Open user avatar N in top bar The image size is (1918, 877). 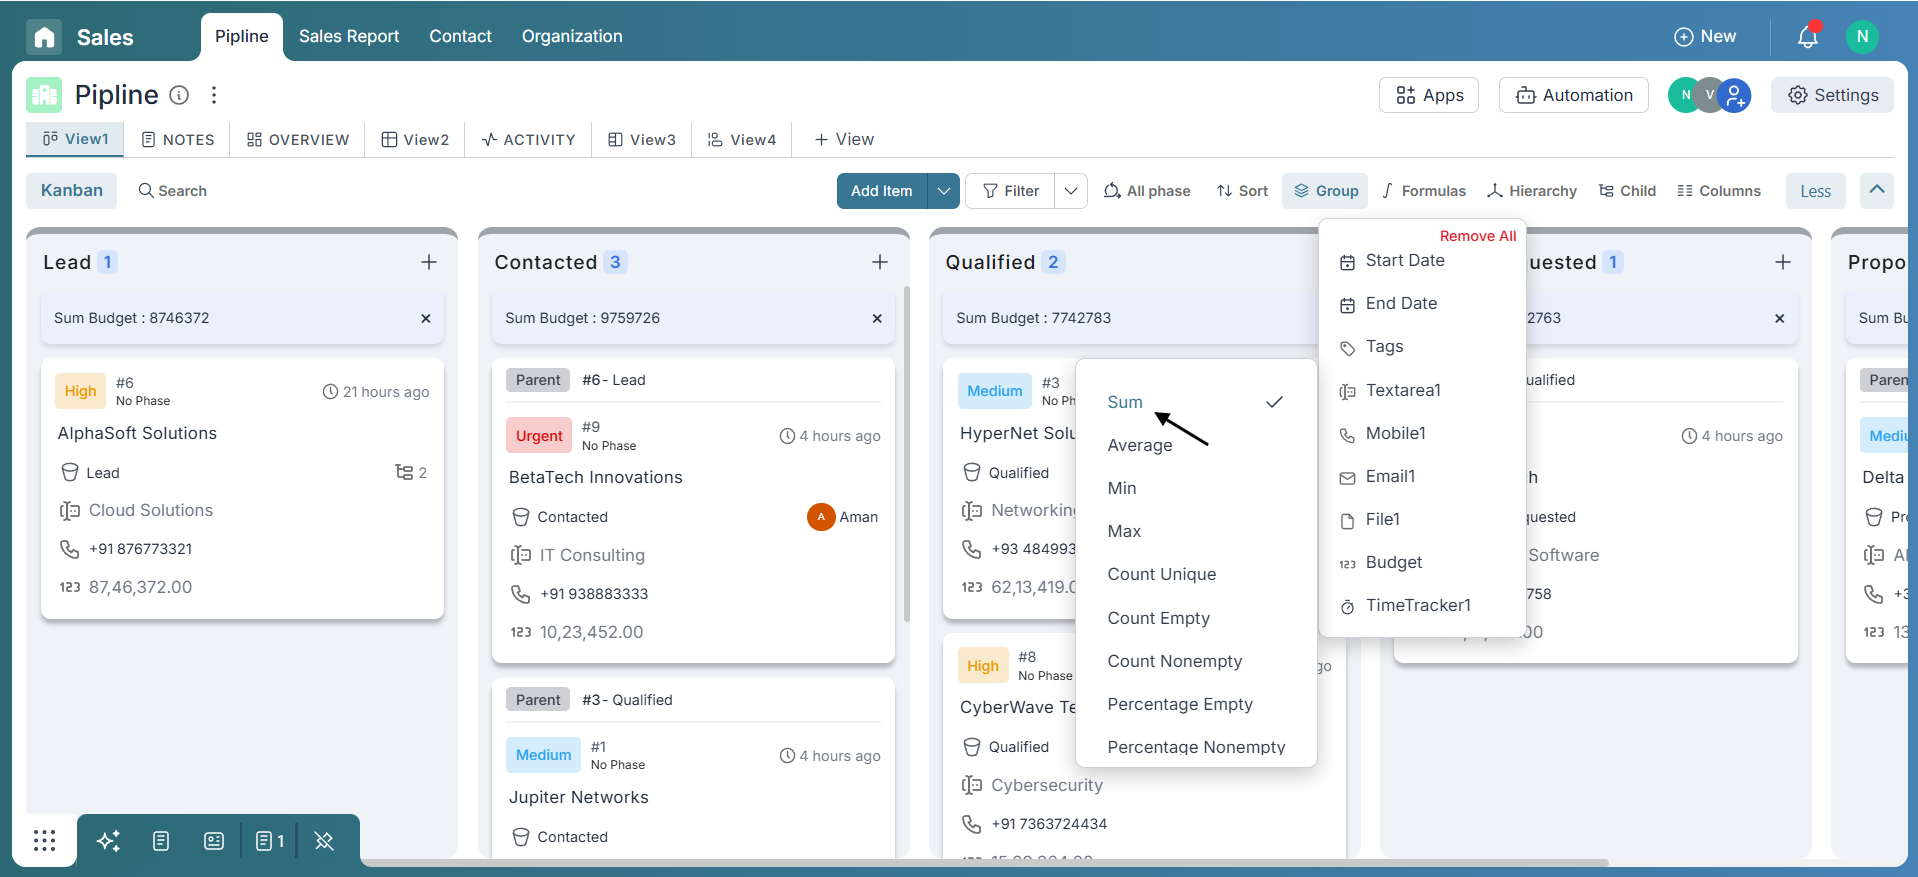(x=1862, y=37)
